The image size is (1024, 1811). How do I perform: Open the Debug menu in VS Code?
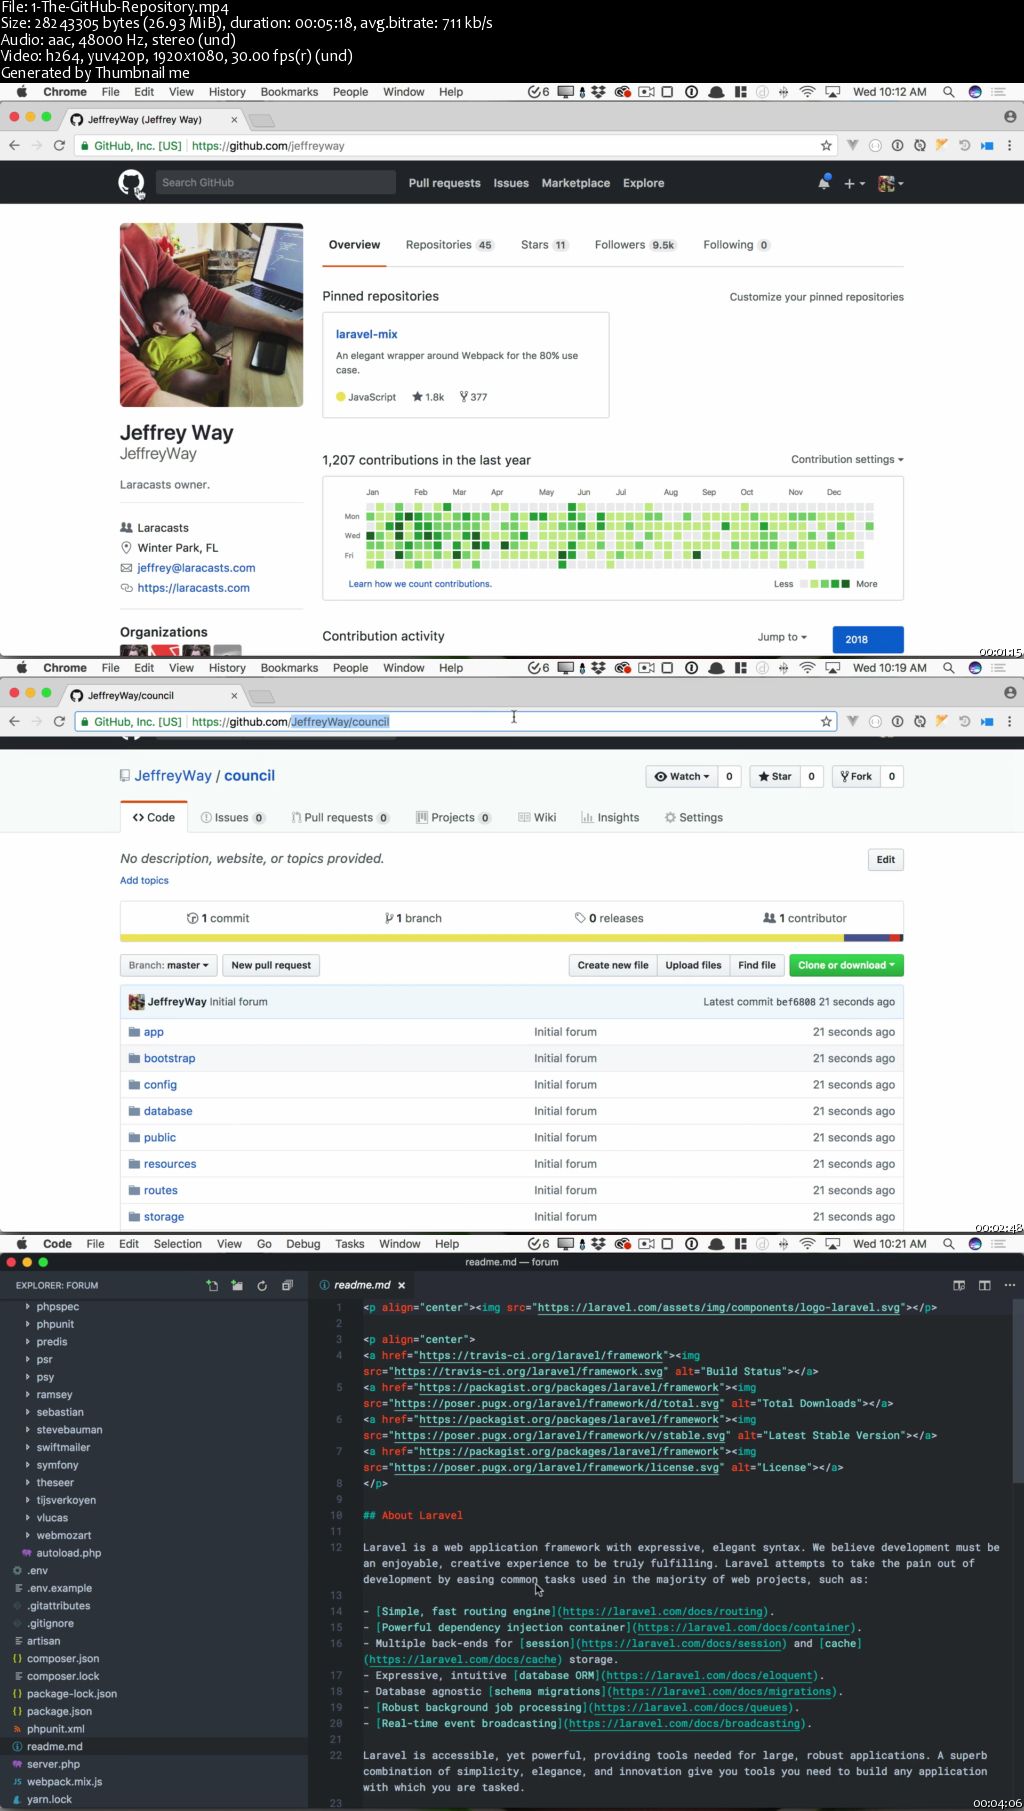click(303, 1244)
